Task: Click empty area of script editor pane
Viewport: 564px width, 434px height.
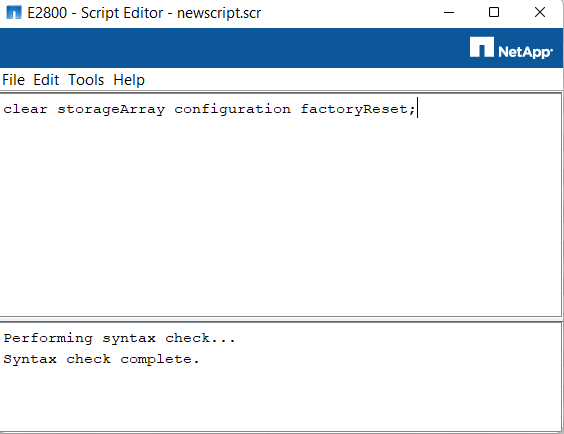Action: pyautogui.click(x=281, y=216)
